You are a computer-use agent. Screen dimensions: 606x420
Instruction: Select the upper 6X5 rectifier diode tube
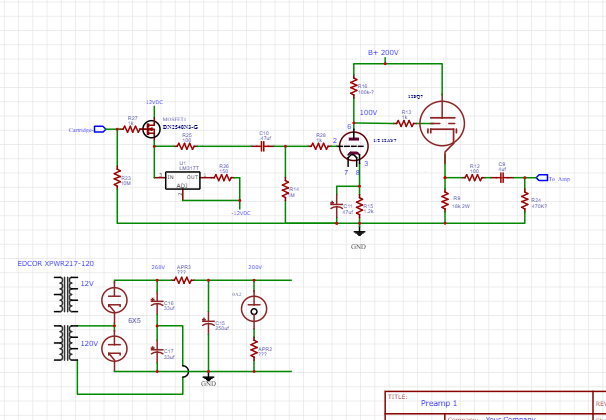pyautogui.click(x=114, y=300)
